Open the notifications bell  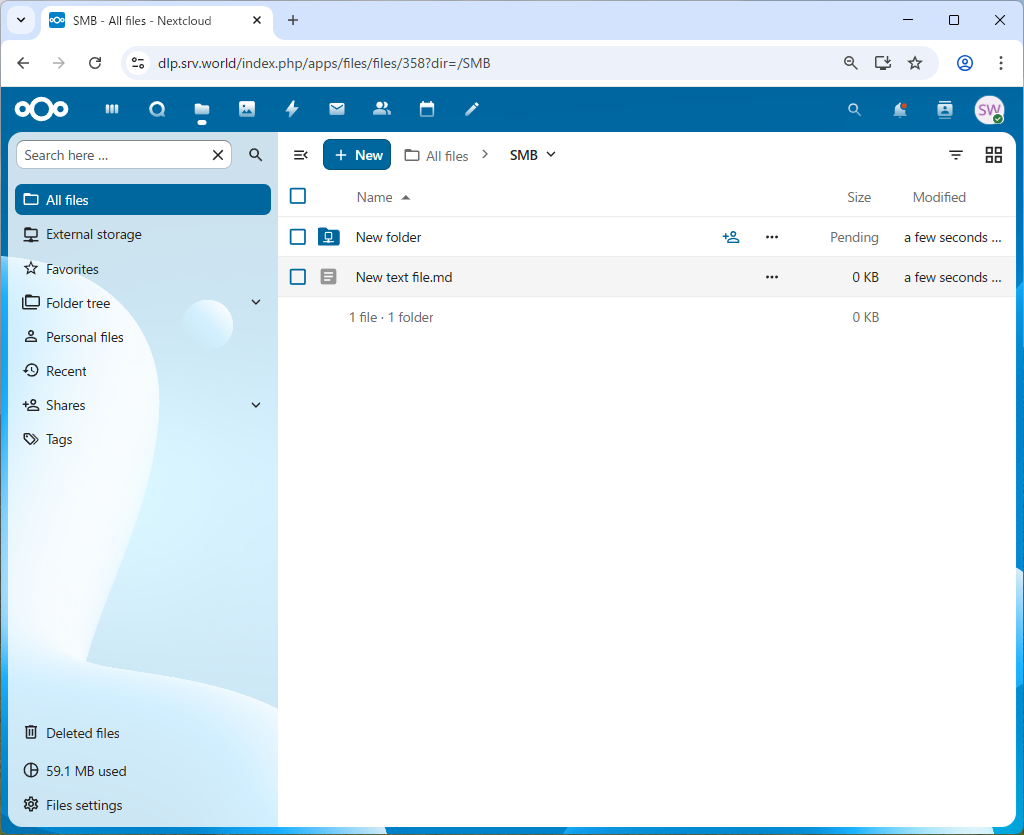pyautogui.click(x=900, y=110)
